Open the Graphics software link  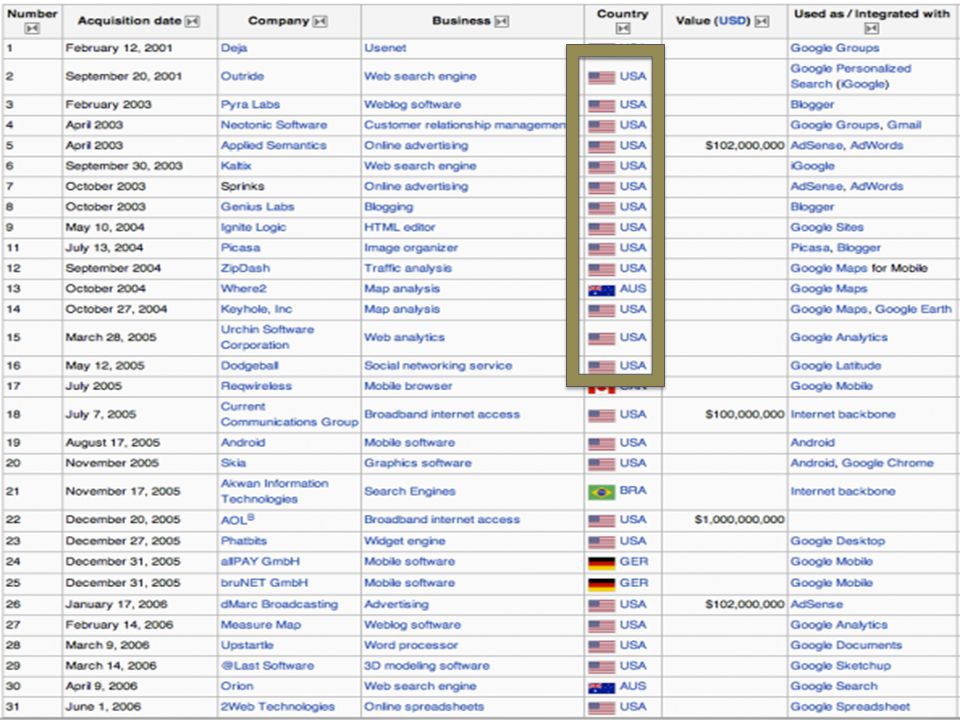418,463
